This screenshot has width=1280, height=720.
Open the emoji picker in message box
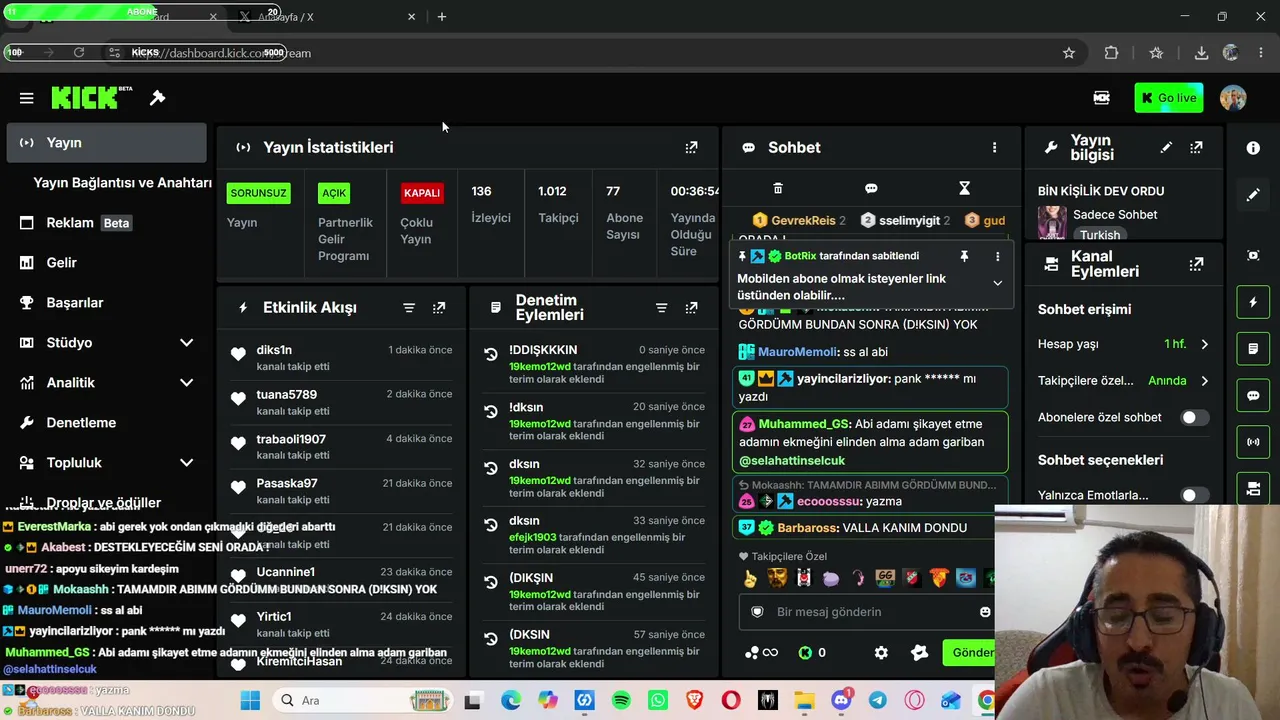point(985,612)
